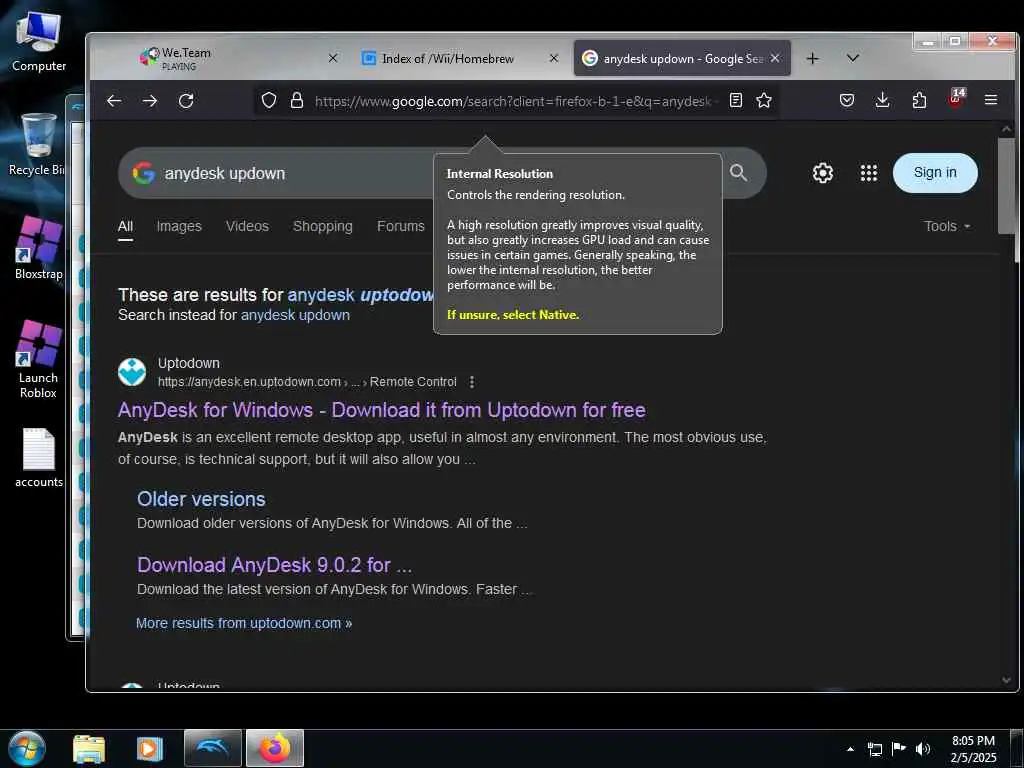Open the Recycle Bin desktop icon
The height and width of the screenshot is (768, 1024).
(x=37, y=145)
